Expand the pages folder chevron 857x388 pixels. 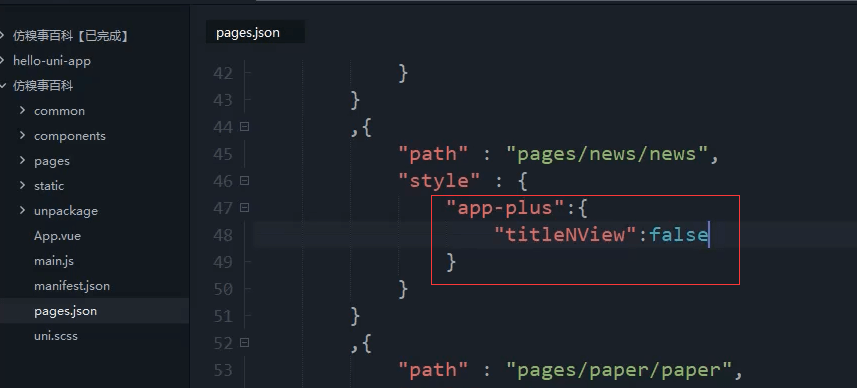click(22, 161)
